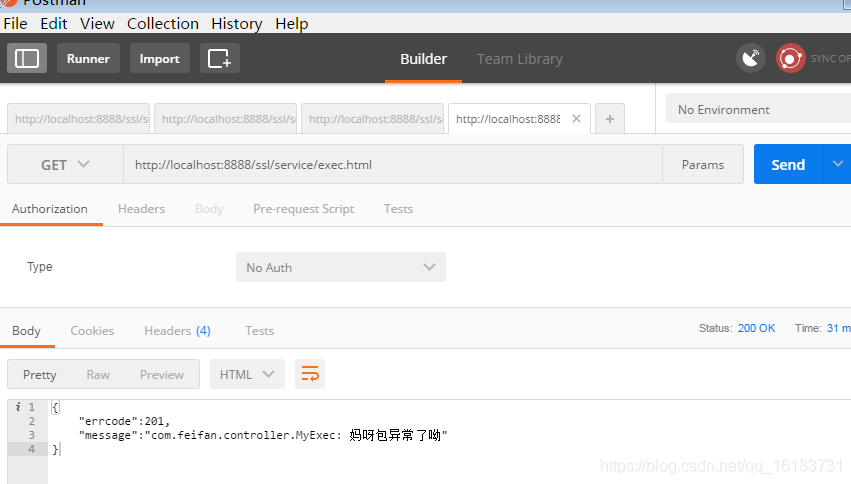
Task: Switch response view to Pretty
Action: [x=40, y=374]
